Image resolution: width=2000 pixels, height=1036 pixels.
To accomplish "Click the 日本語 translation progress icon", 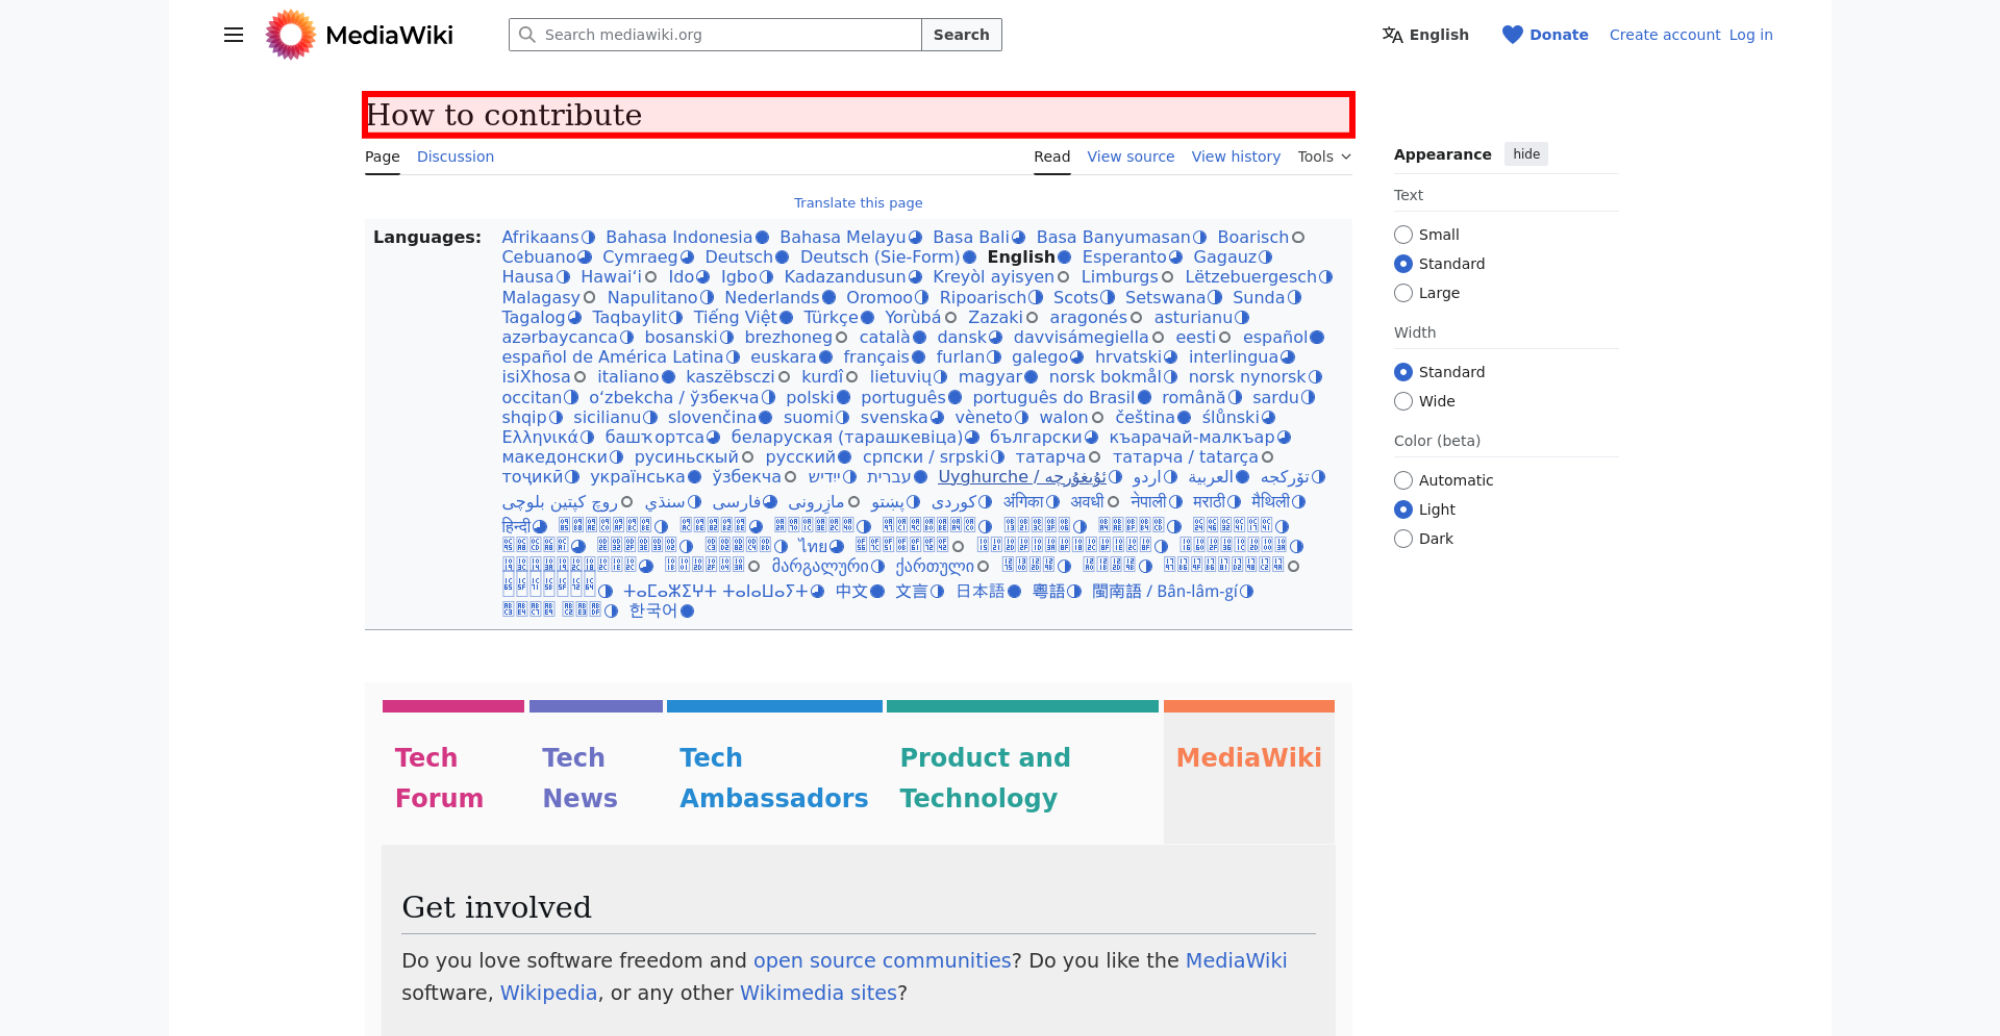I will point(1014,592).
